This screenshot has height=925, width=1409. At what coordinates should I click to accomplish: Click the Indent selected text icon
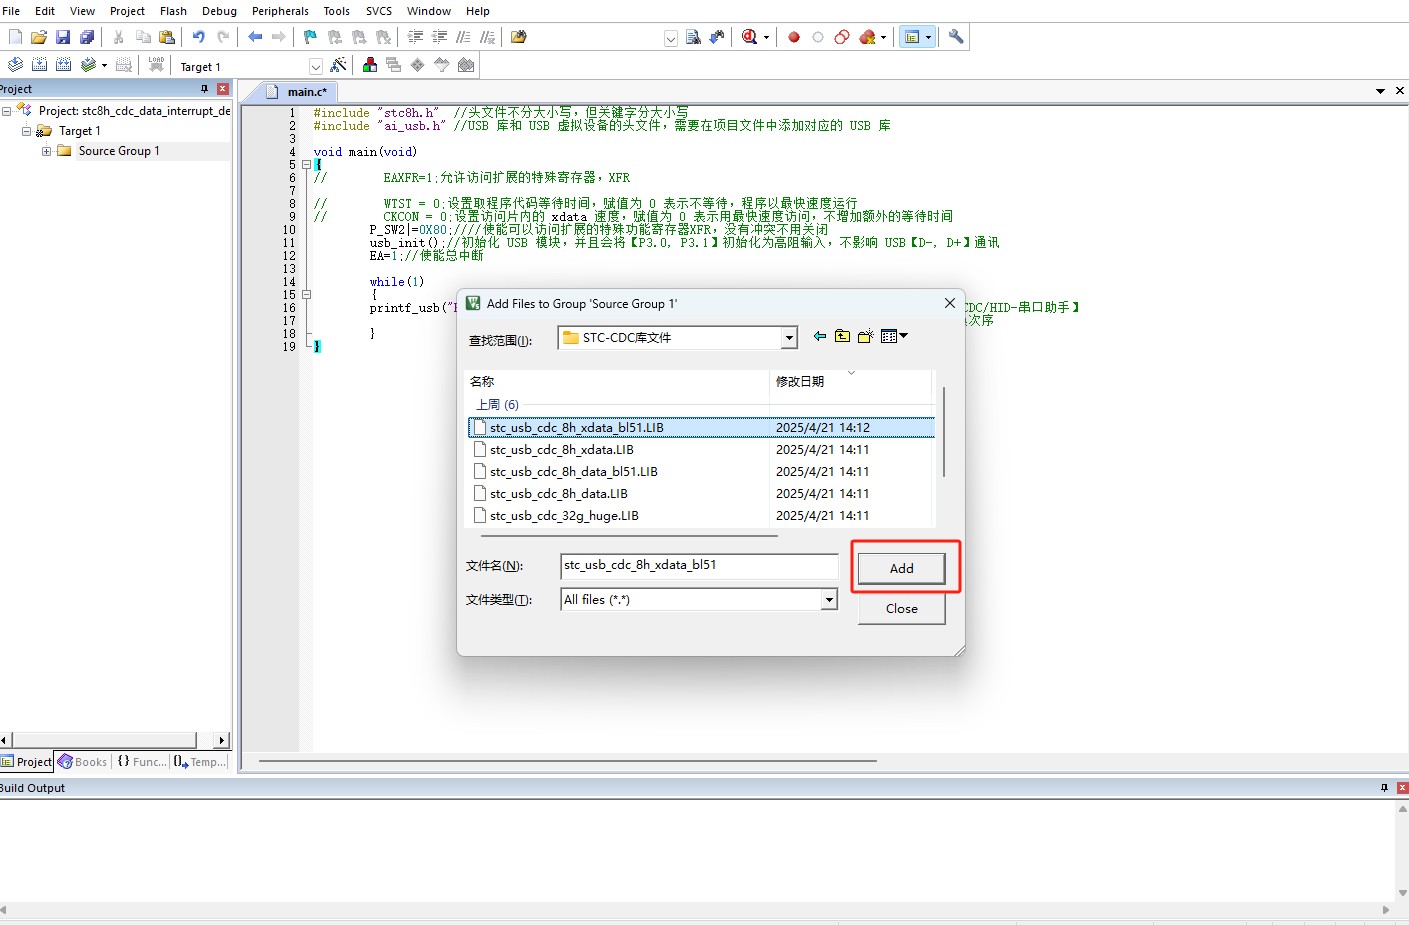(x=415, y=37)
